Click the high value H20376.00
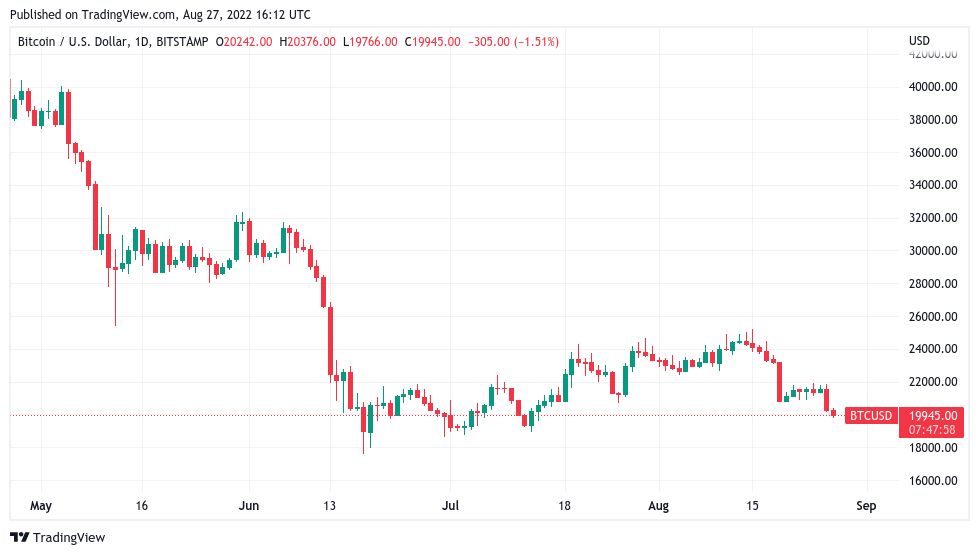Screen dimensions: 979x555 (307, 42)
